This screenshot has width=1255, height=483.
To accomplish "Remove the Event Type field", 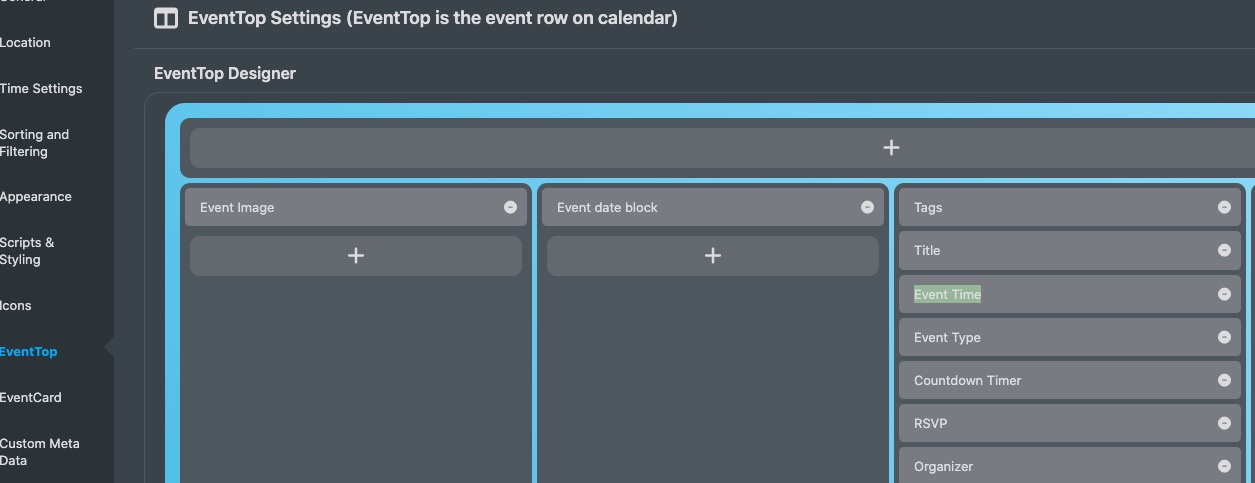I will point(1224,337).
